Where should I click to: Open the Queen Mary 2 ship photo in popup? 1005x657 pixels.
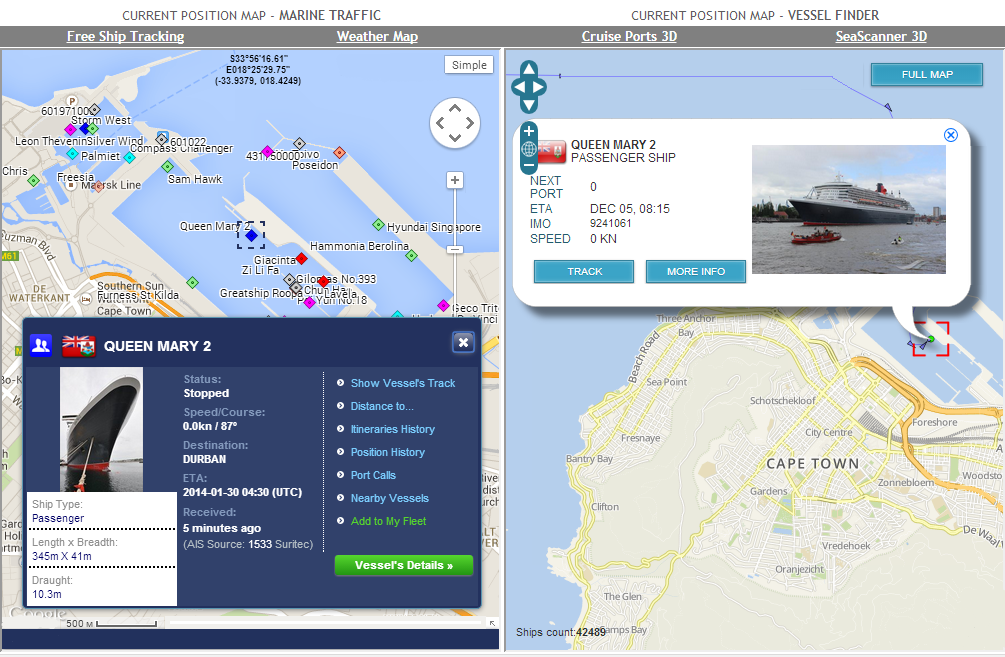[x=849, y=210]
